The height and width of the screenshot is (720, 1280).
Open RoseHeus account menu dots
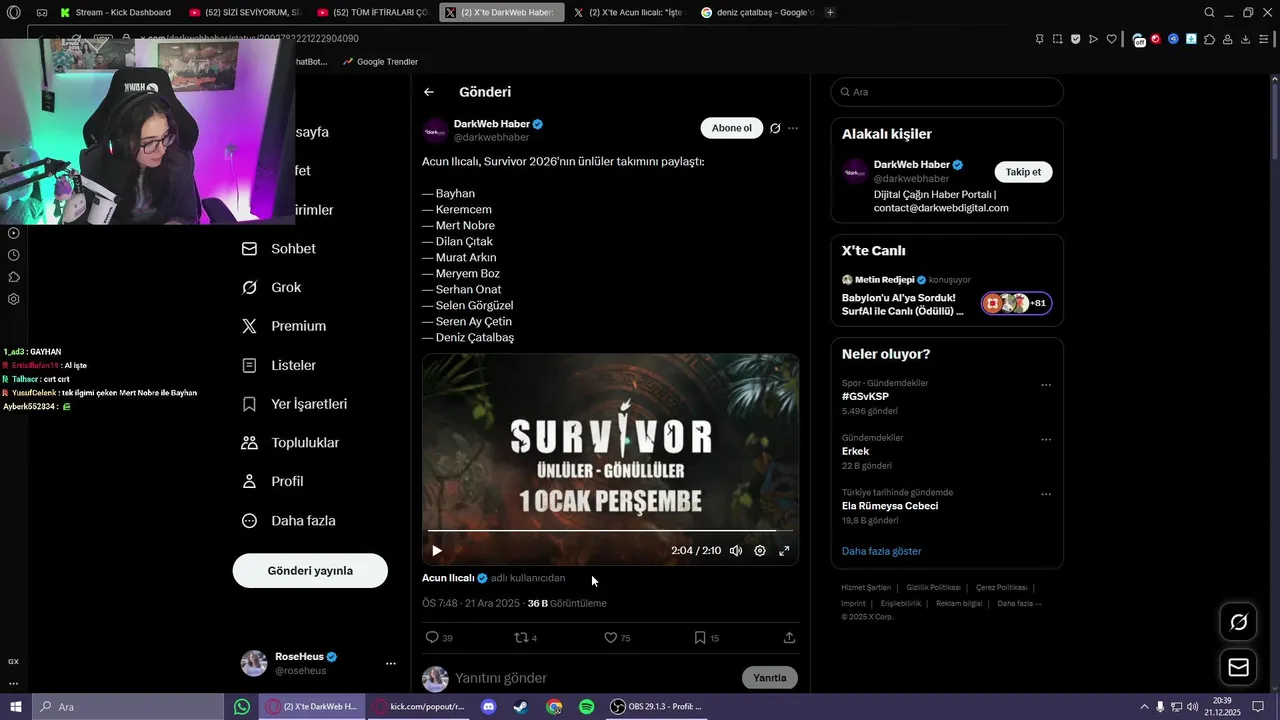pos(391,663)
